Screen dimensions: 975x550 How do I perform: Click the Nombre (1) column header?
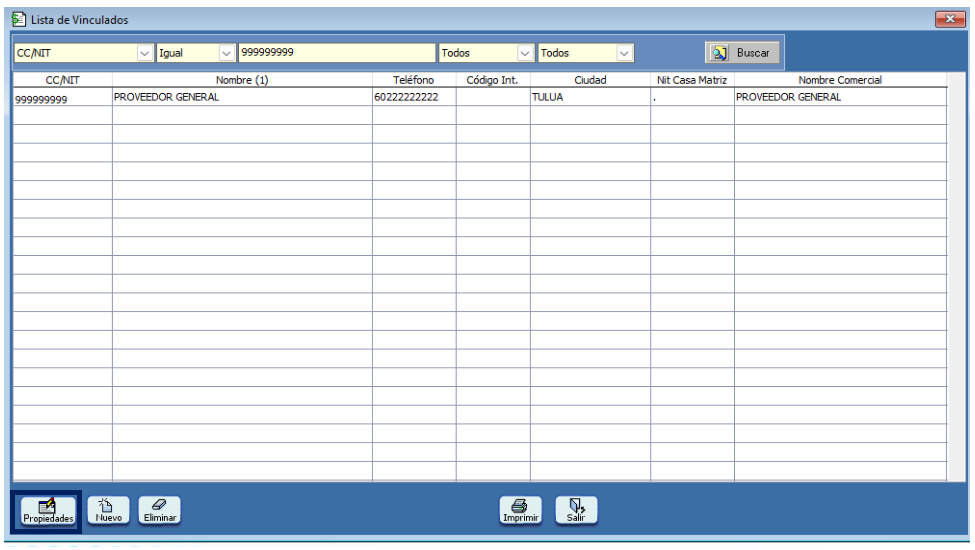242,80
